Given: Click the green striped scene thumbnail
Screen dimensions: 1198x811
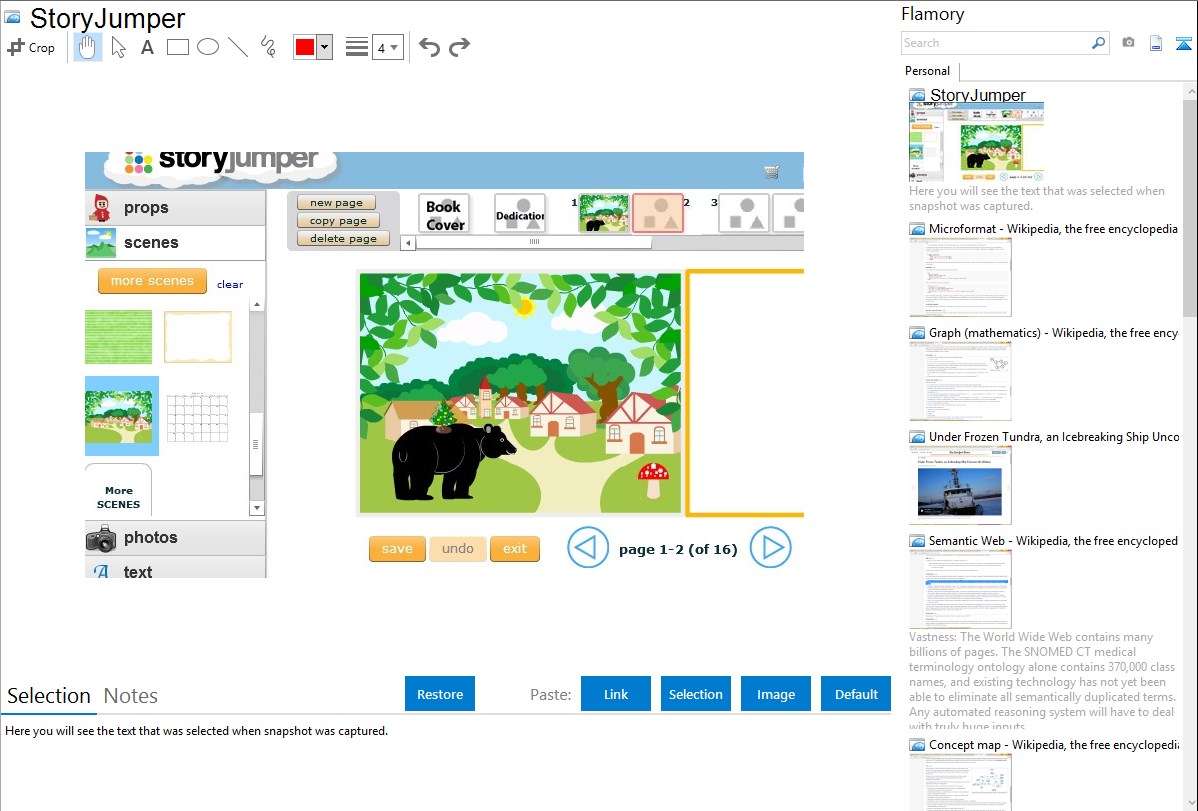Looking at the screenshot, I should (x=118, y=337).
